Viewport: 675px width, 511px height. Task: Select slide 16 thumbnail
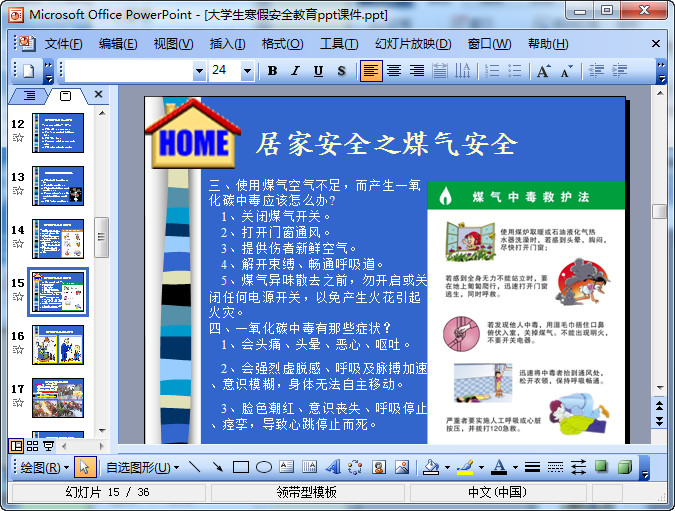[x=58, y=345]
